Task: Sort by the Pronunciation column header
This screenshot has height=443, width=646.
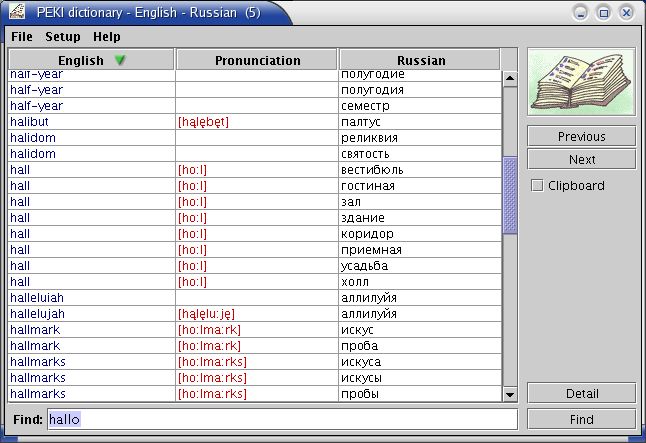Action: (257, 60)
